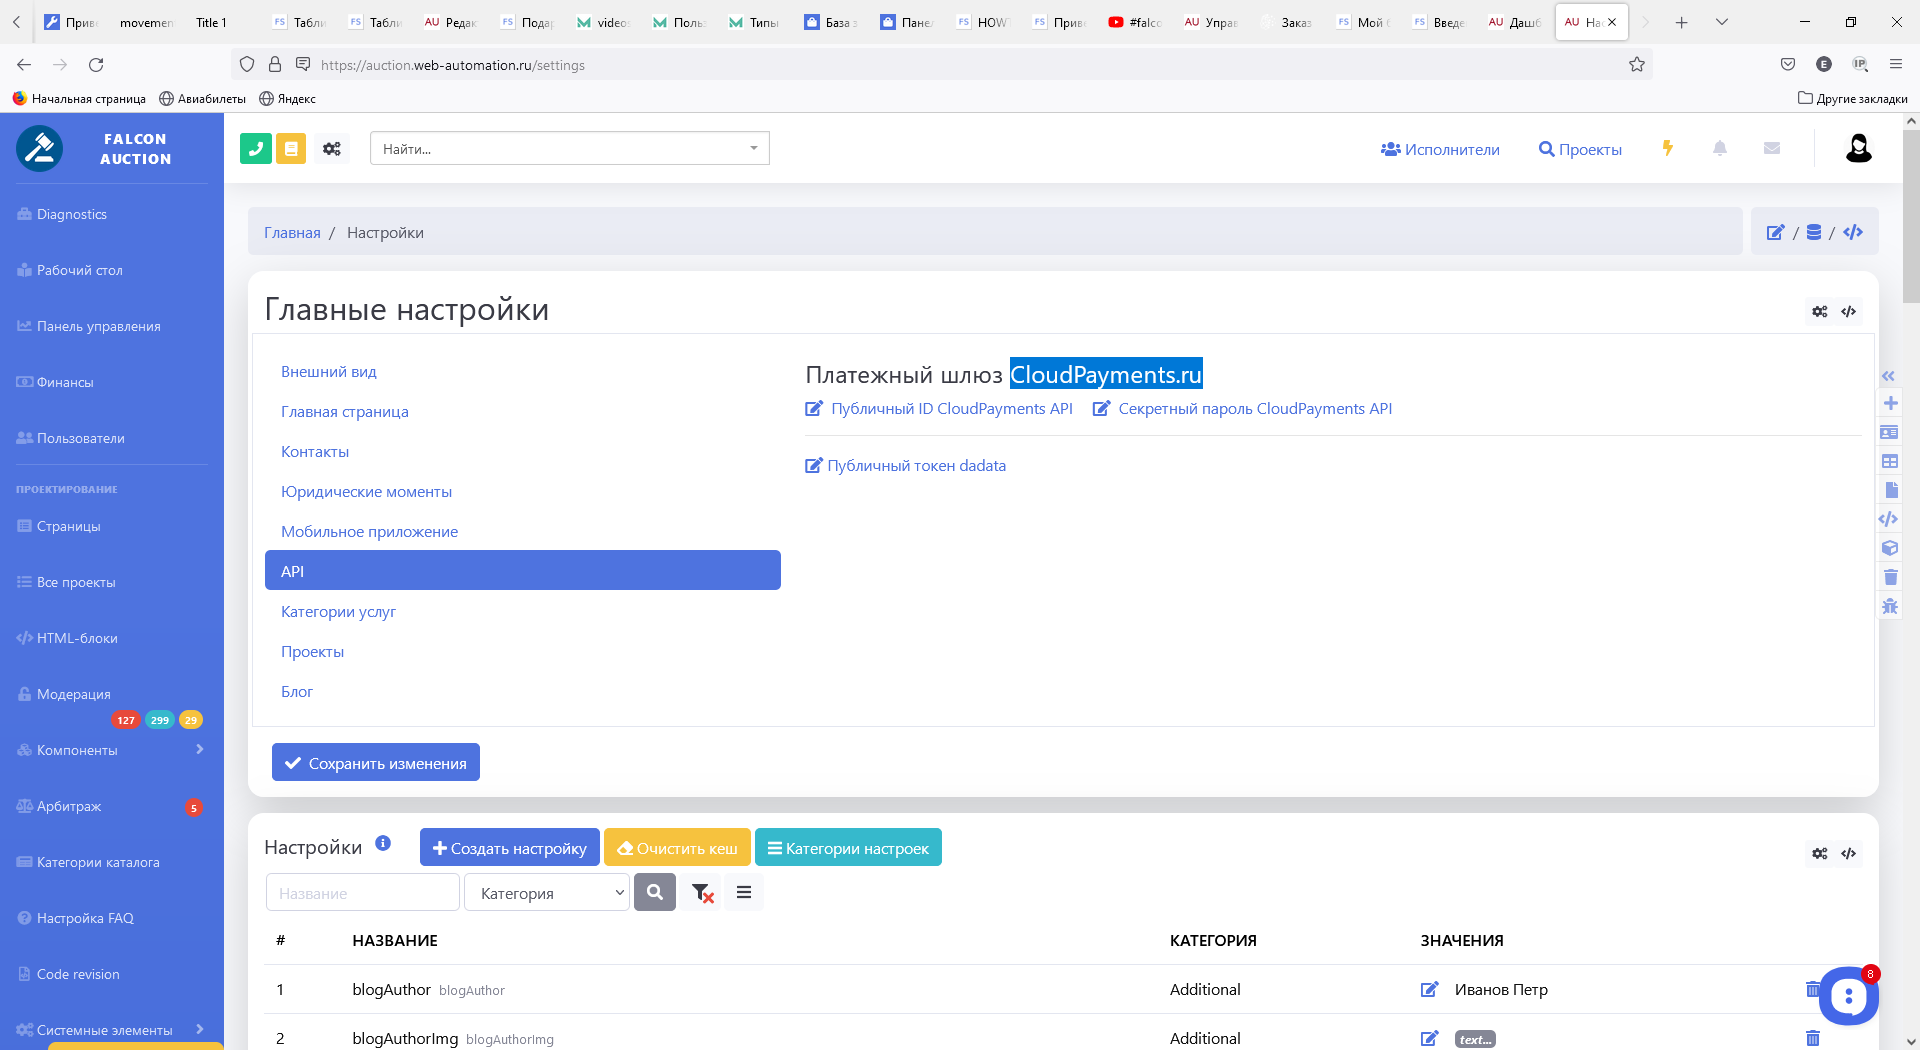1920x1050 pixels.
Task: Open the user profile avatar
Action: 1858,148
